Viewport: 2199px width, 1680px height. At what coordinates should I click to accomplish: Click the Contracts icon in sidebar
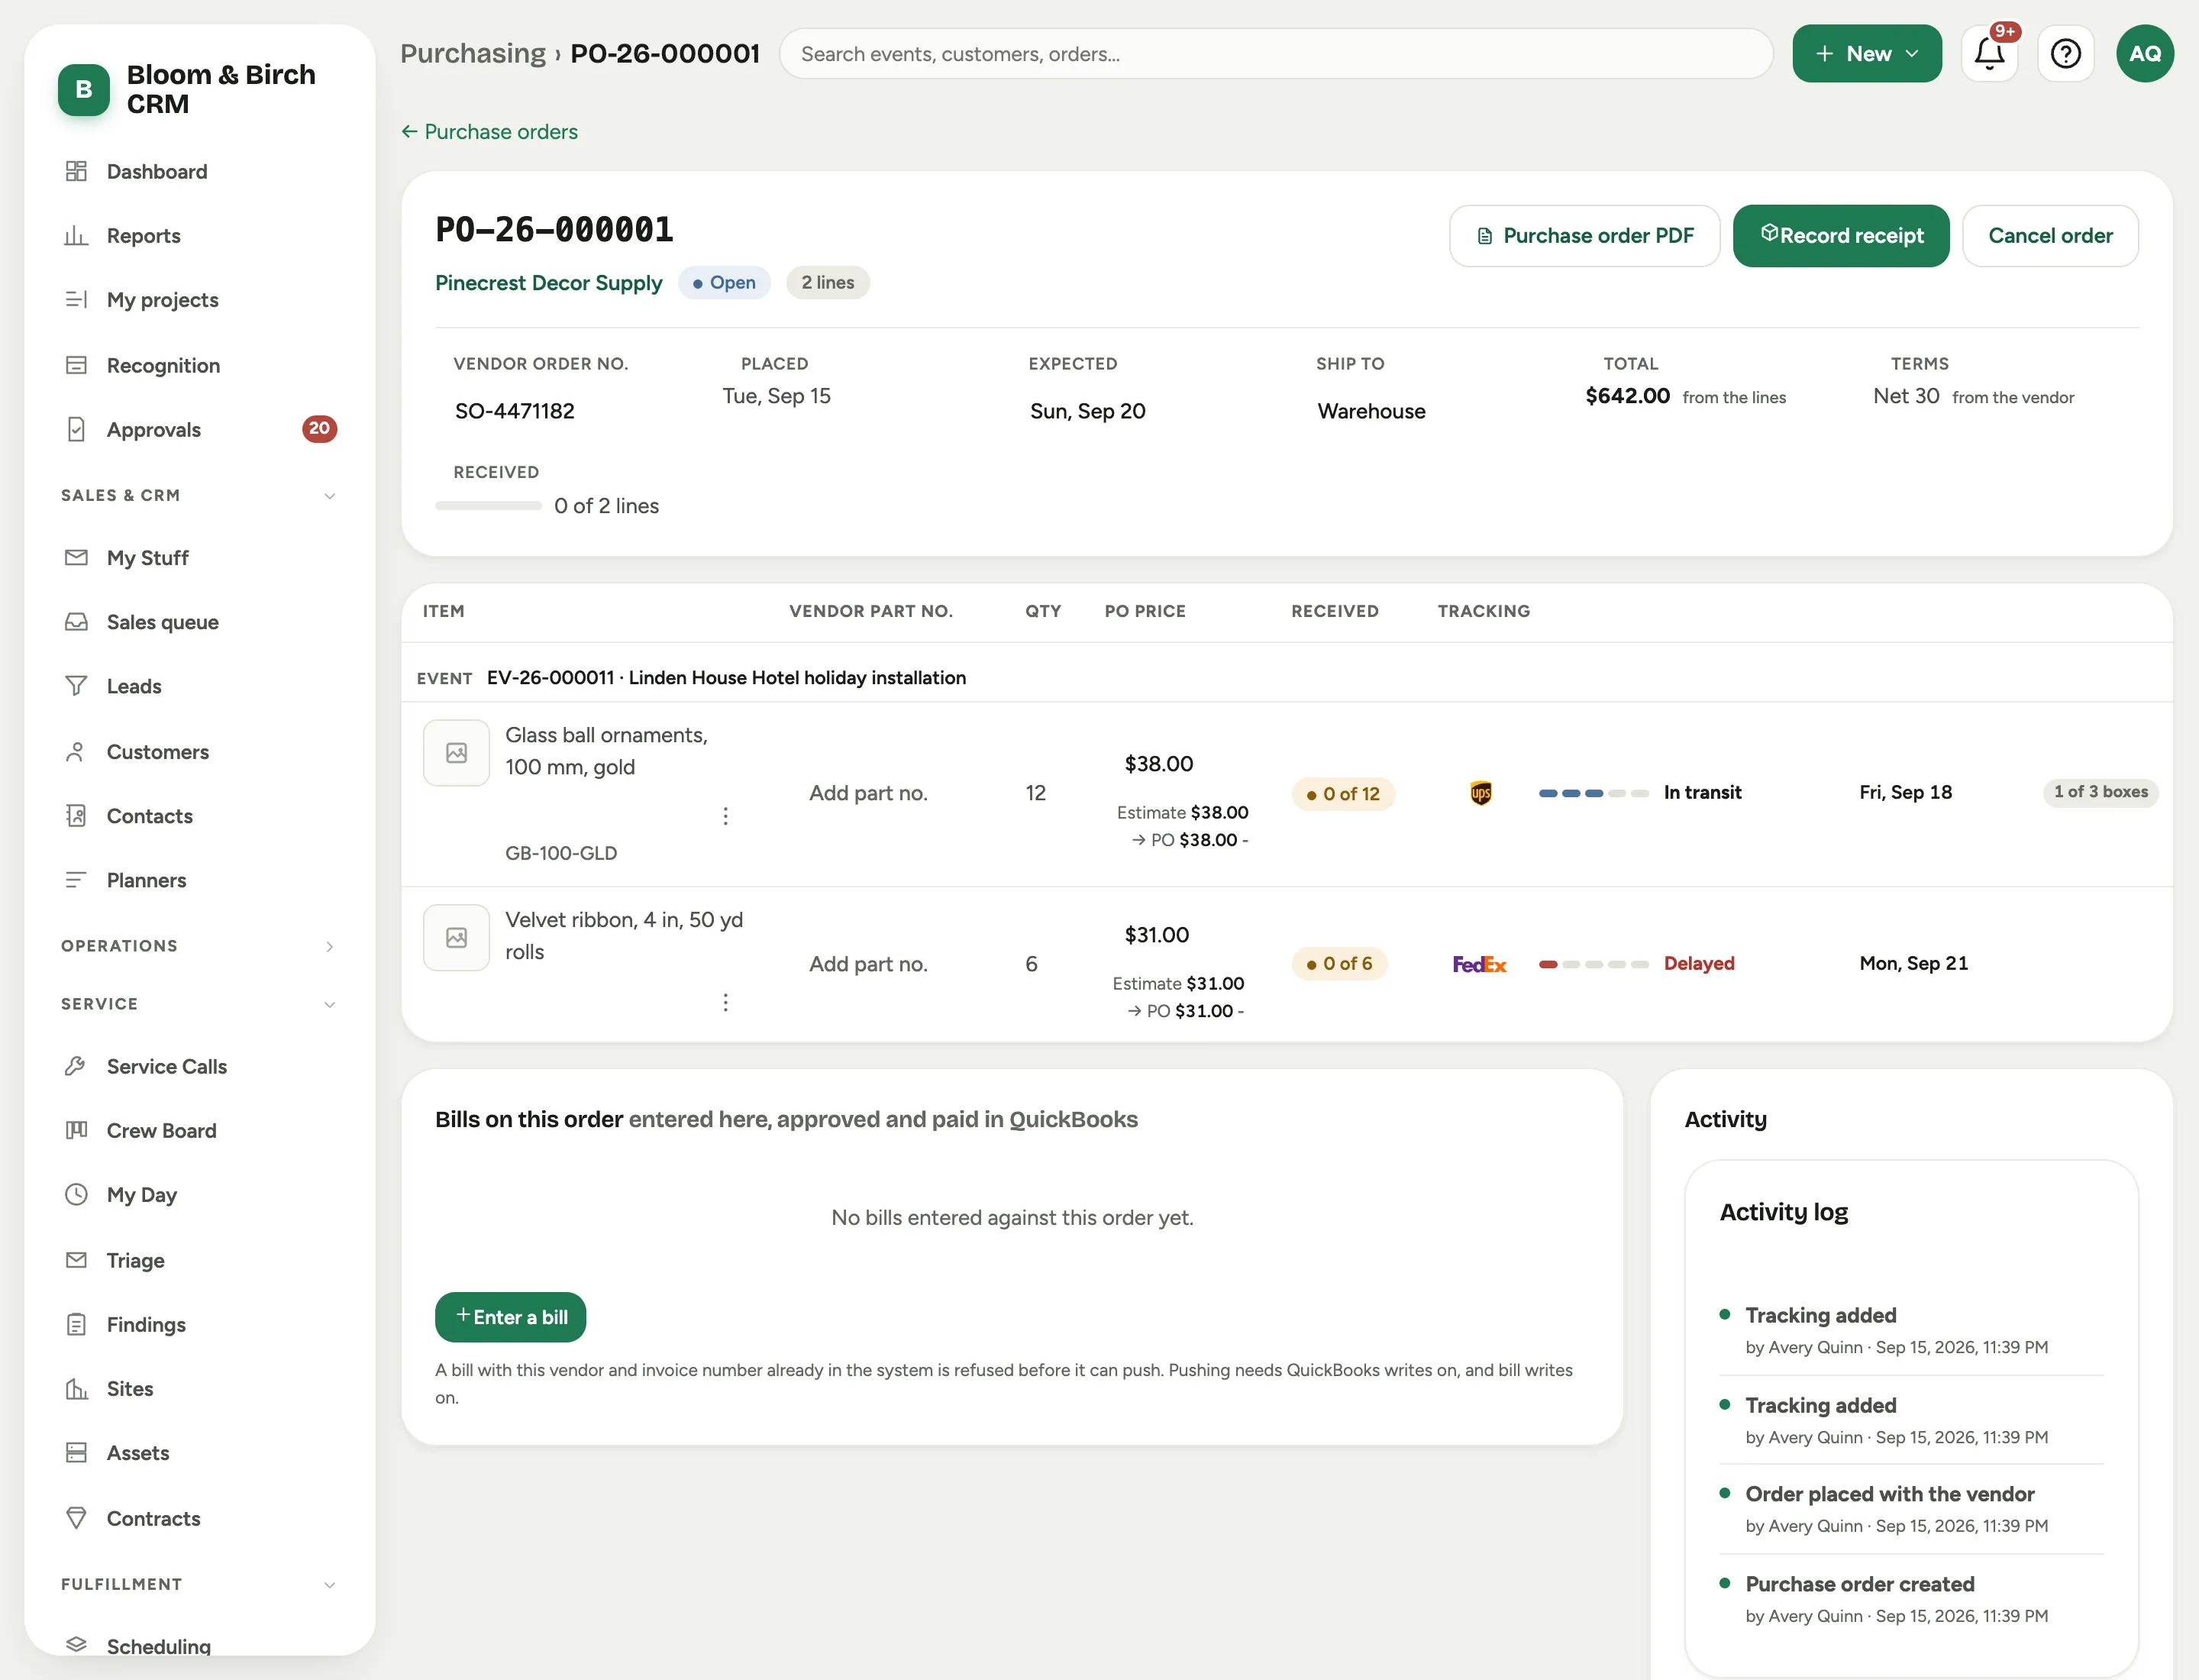point(76,1518)
